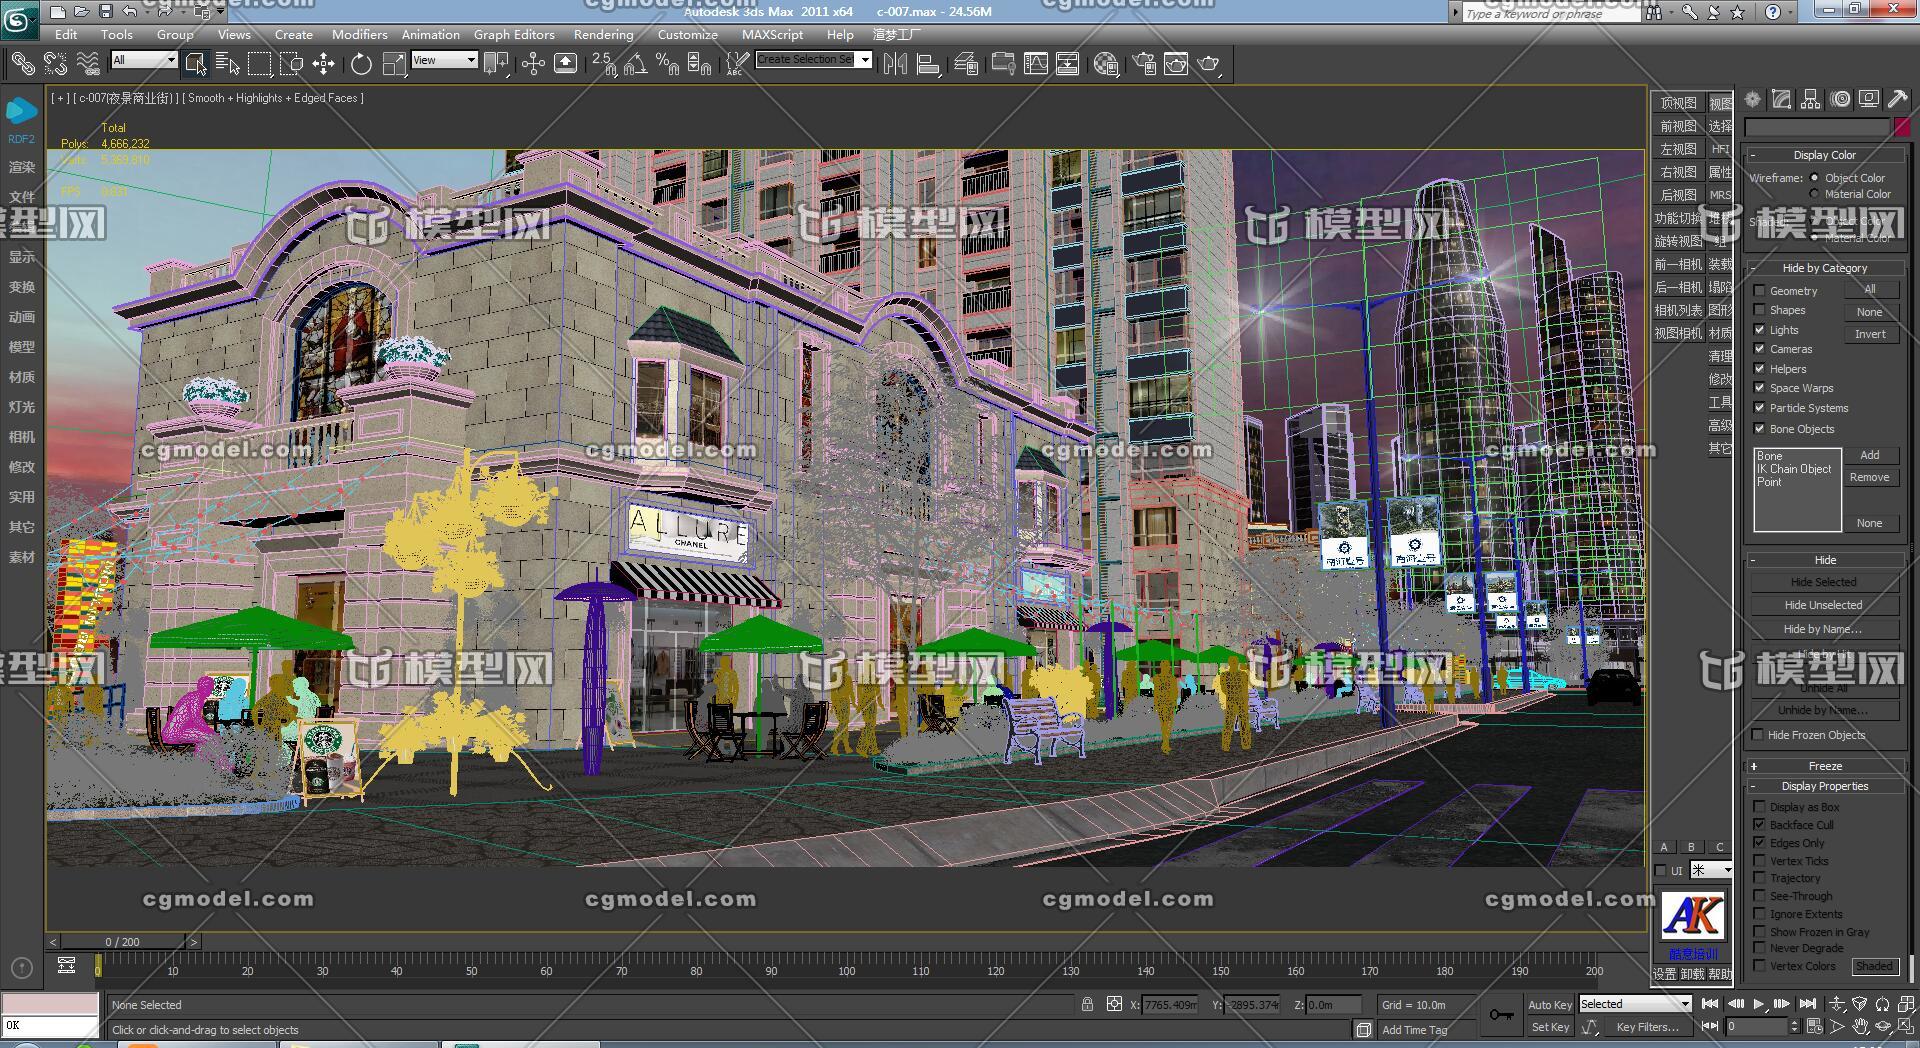Screen dimensions: 1920x1048
Task: Switch to the Hierarchy command panel
Action: pyautogui.click(x=1811, y=99)
